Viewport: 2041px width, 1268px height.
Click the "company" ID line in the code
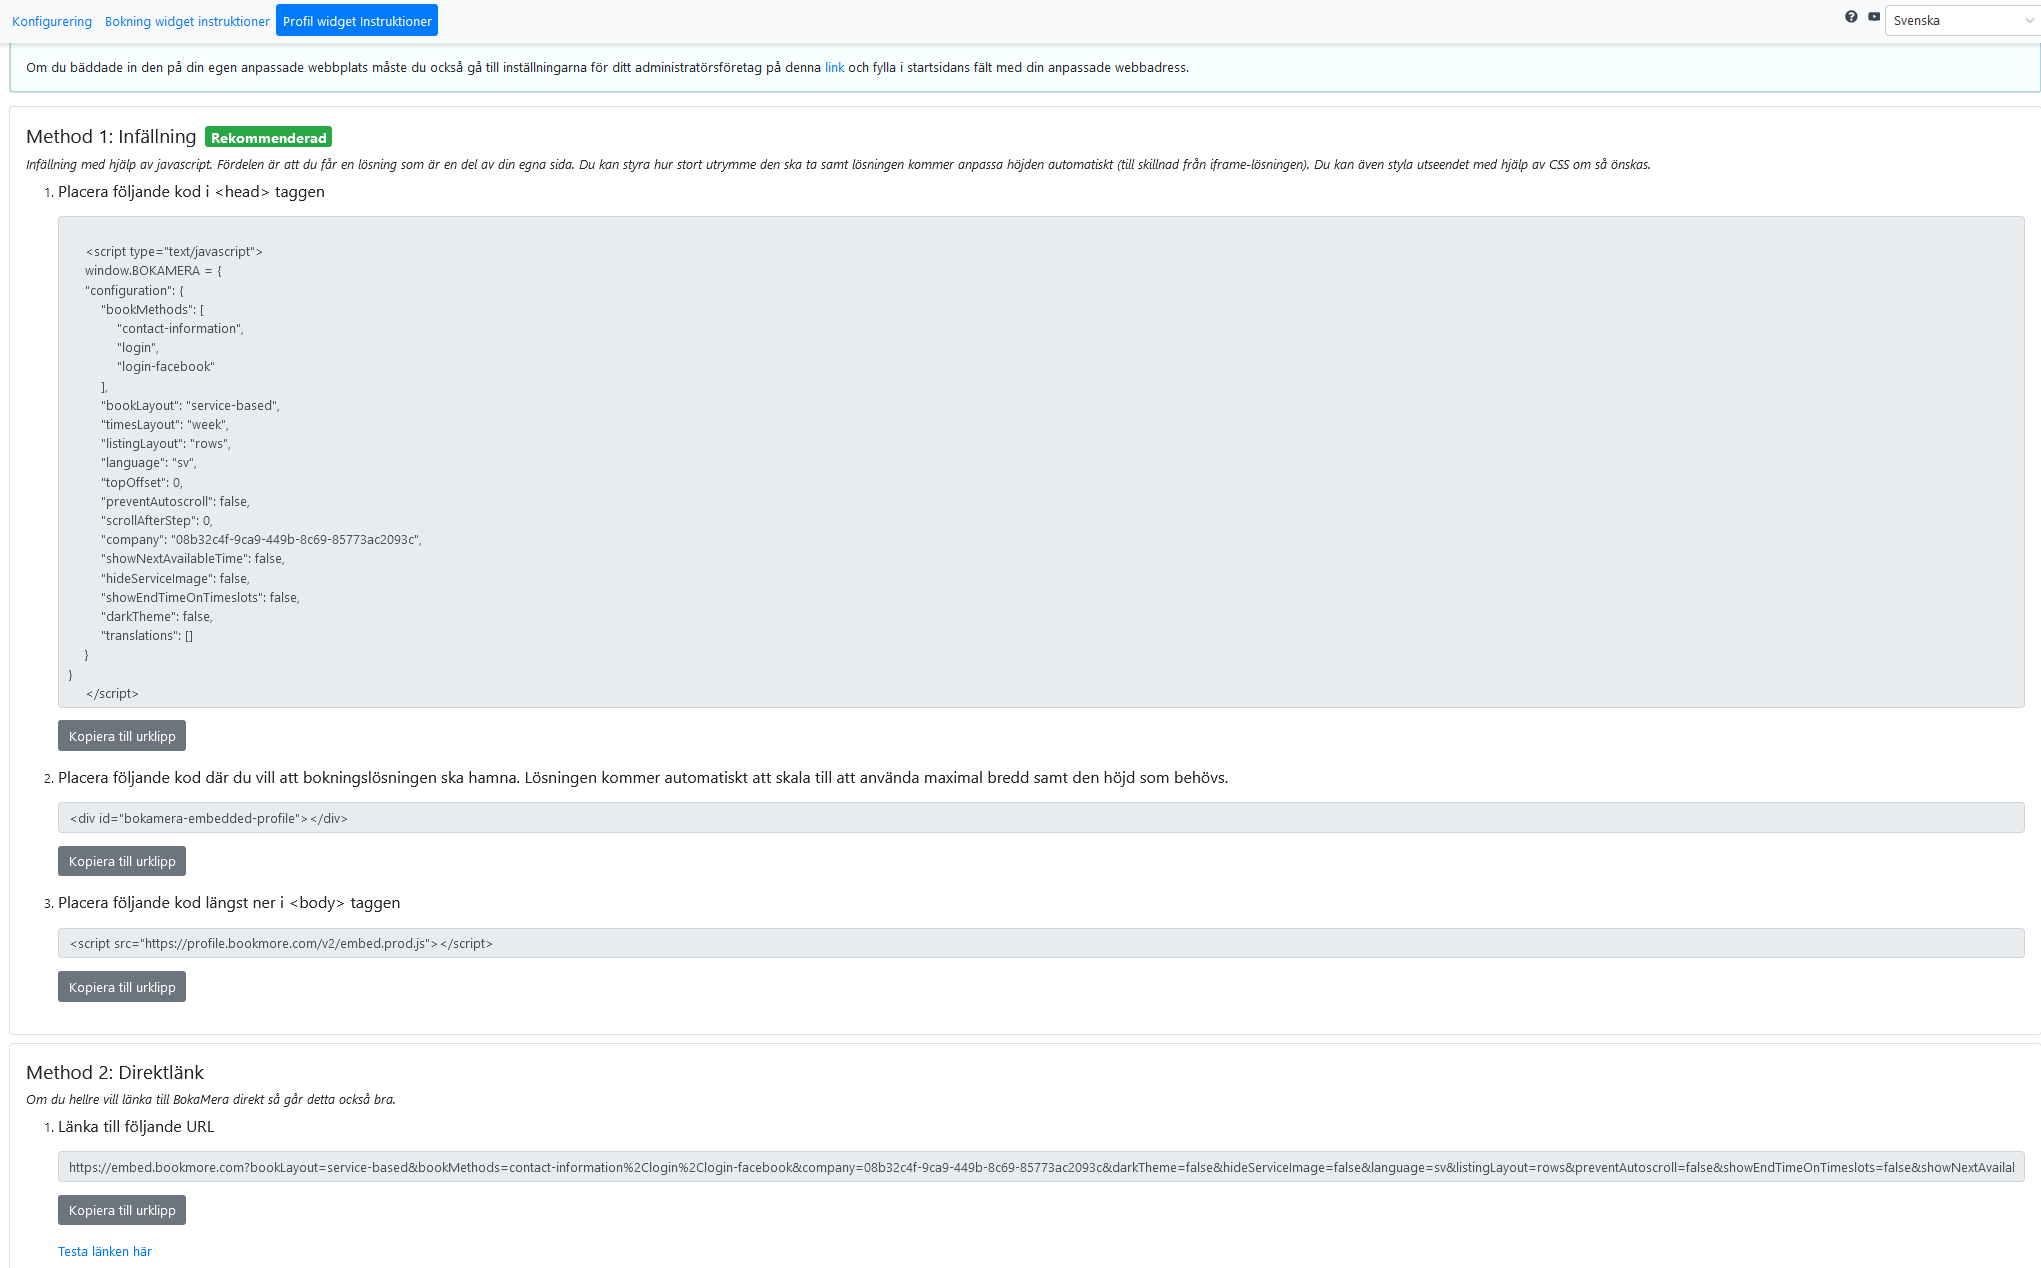(261, 540)
